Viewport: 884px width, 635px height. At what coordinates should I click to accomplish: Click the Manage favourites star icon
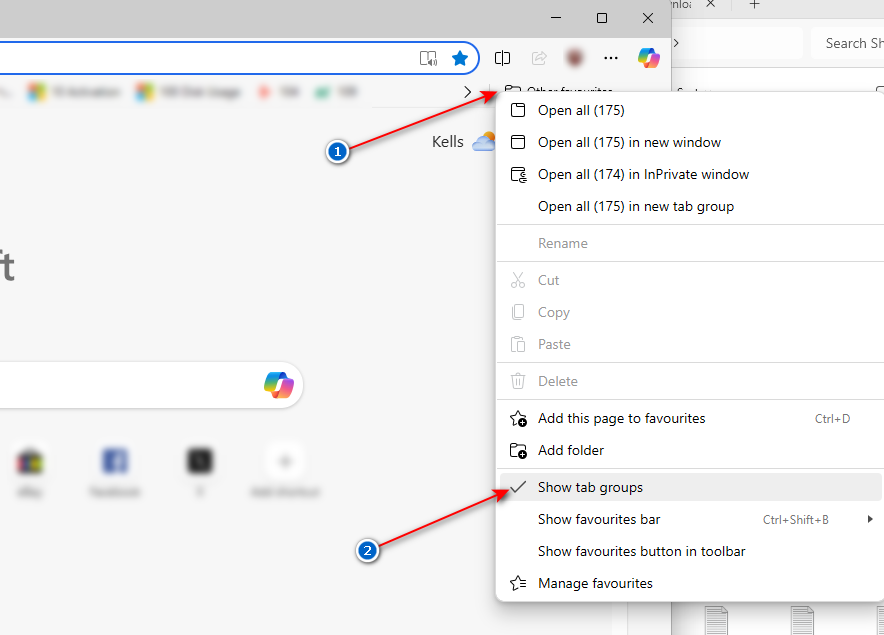[x=518, y=583]
